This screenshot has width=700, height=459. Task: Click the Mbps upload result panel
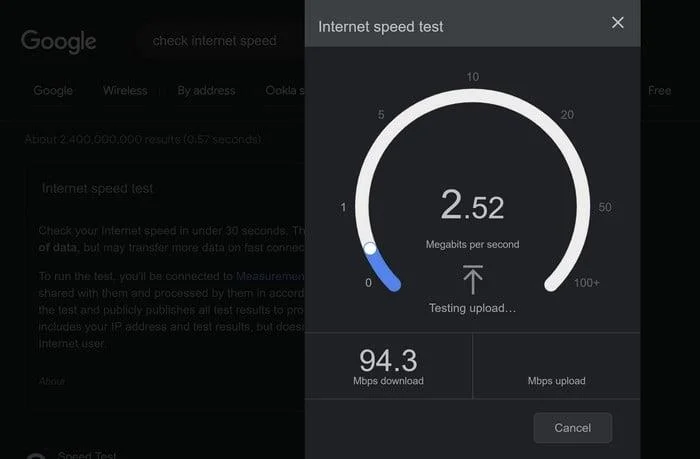tap(556, 365)
